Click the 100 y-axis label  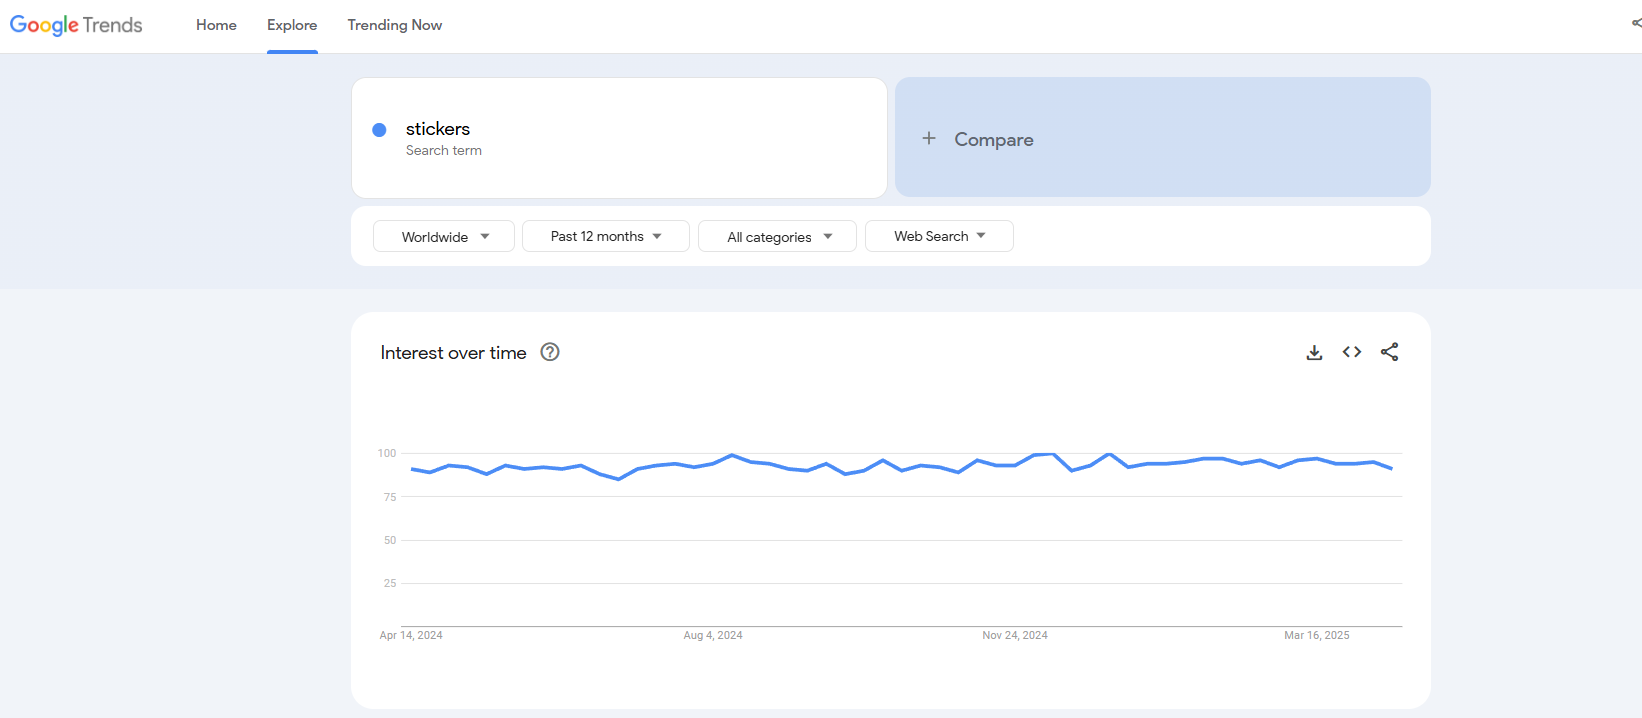coord(387,453)
